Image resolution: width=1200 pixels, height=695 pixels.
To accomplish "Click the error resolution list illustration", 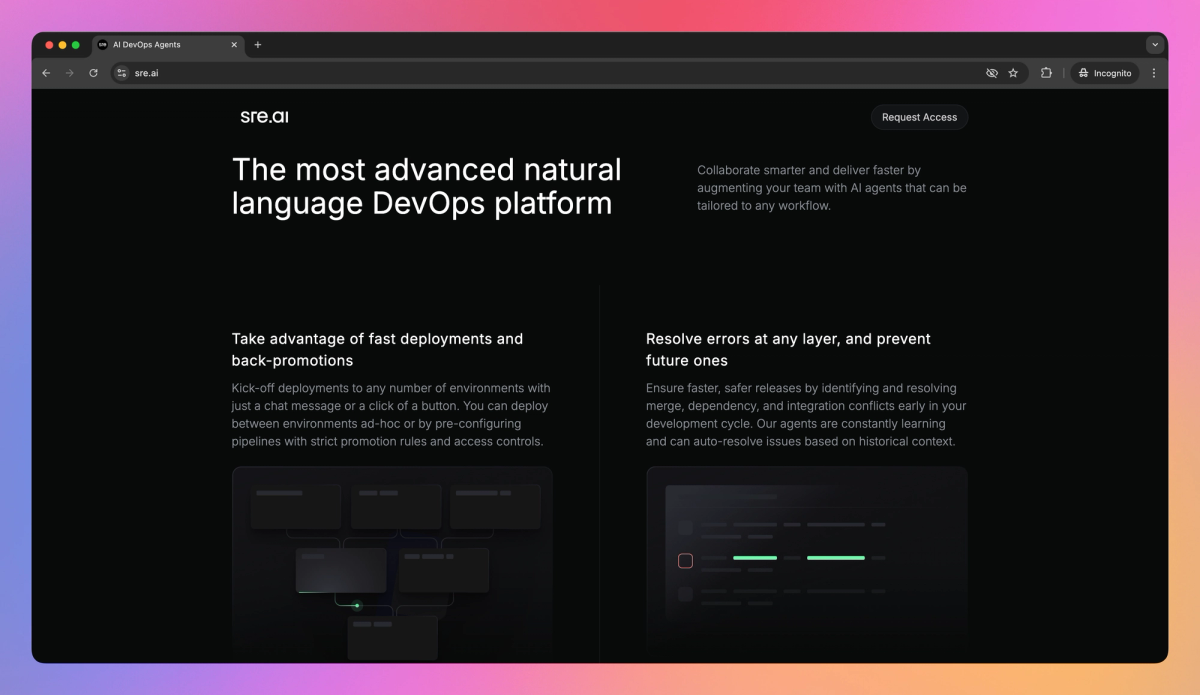I will click(x=807, y=563).
